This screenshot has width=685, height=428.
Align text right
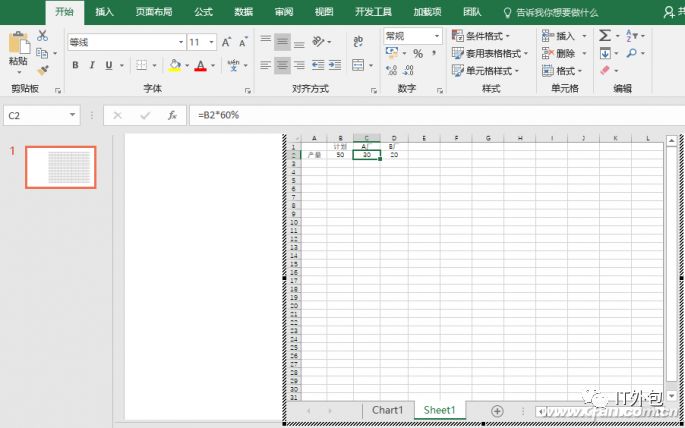click(x=299, y=66)
